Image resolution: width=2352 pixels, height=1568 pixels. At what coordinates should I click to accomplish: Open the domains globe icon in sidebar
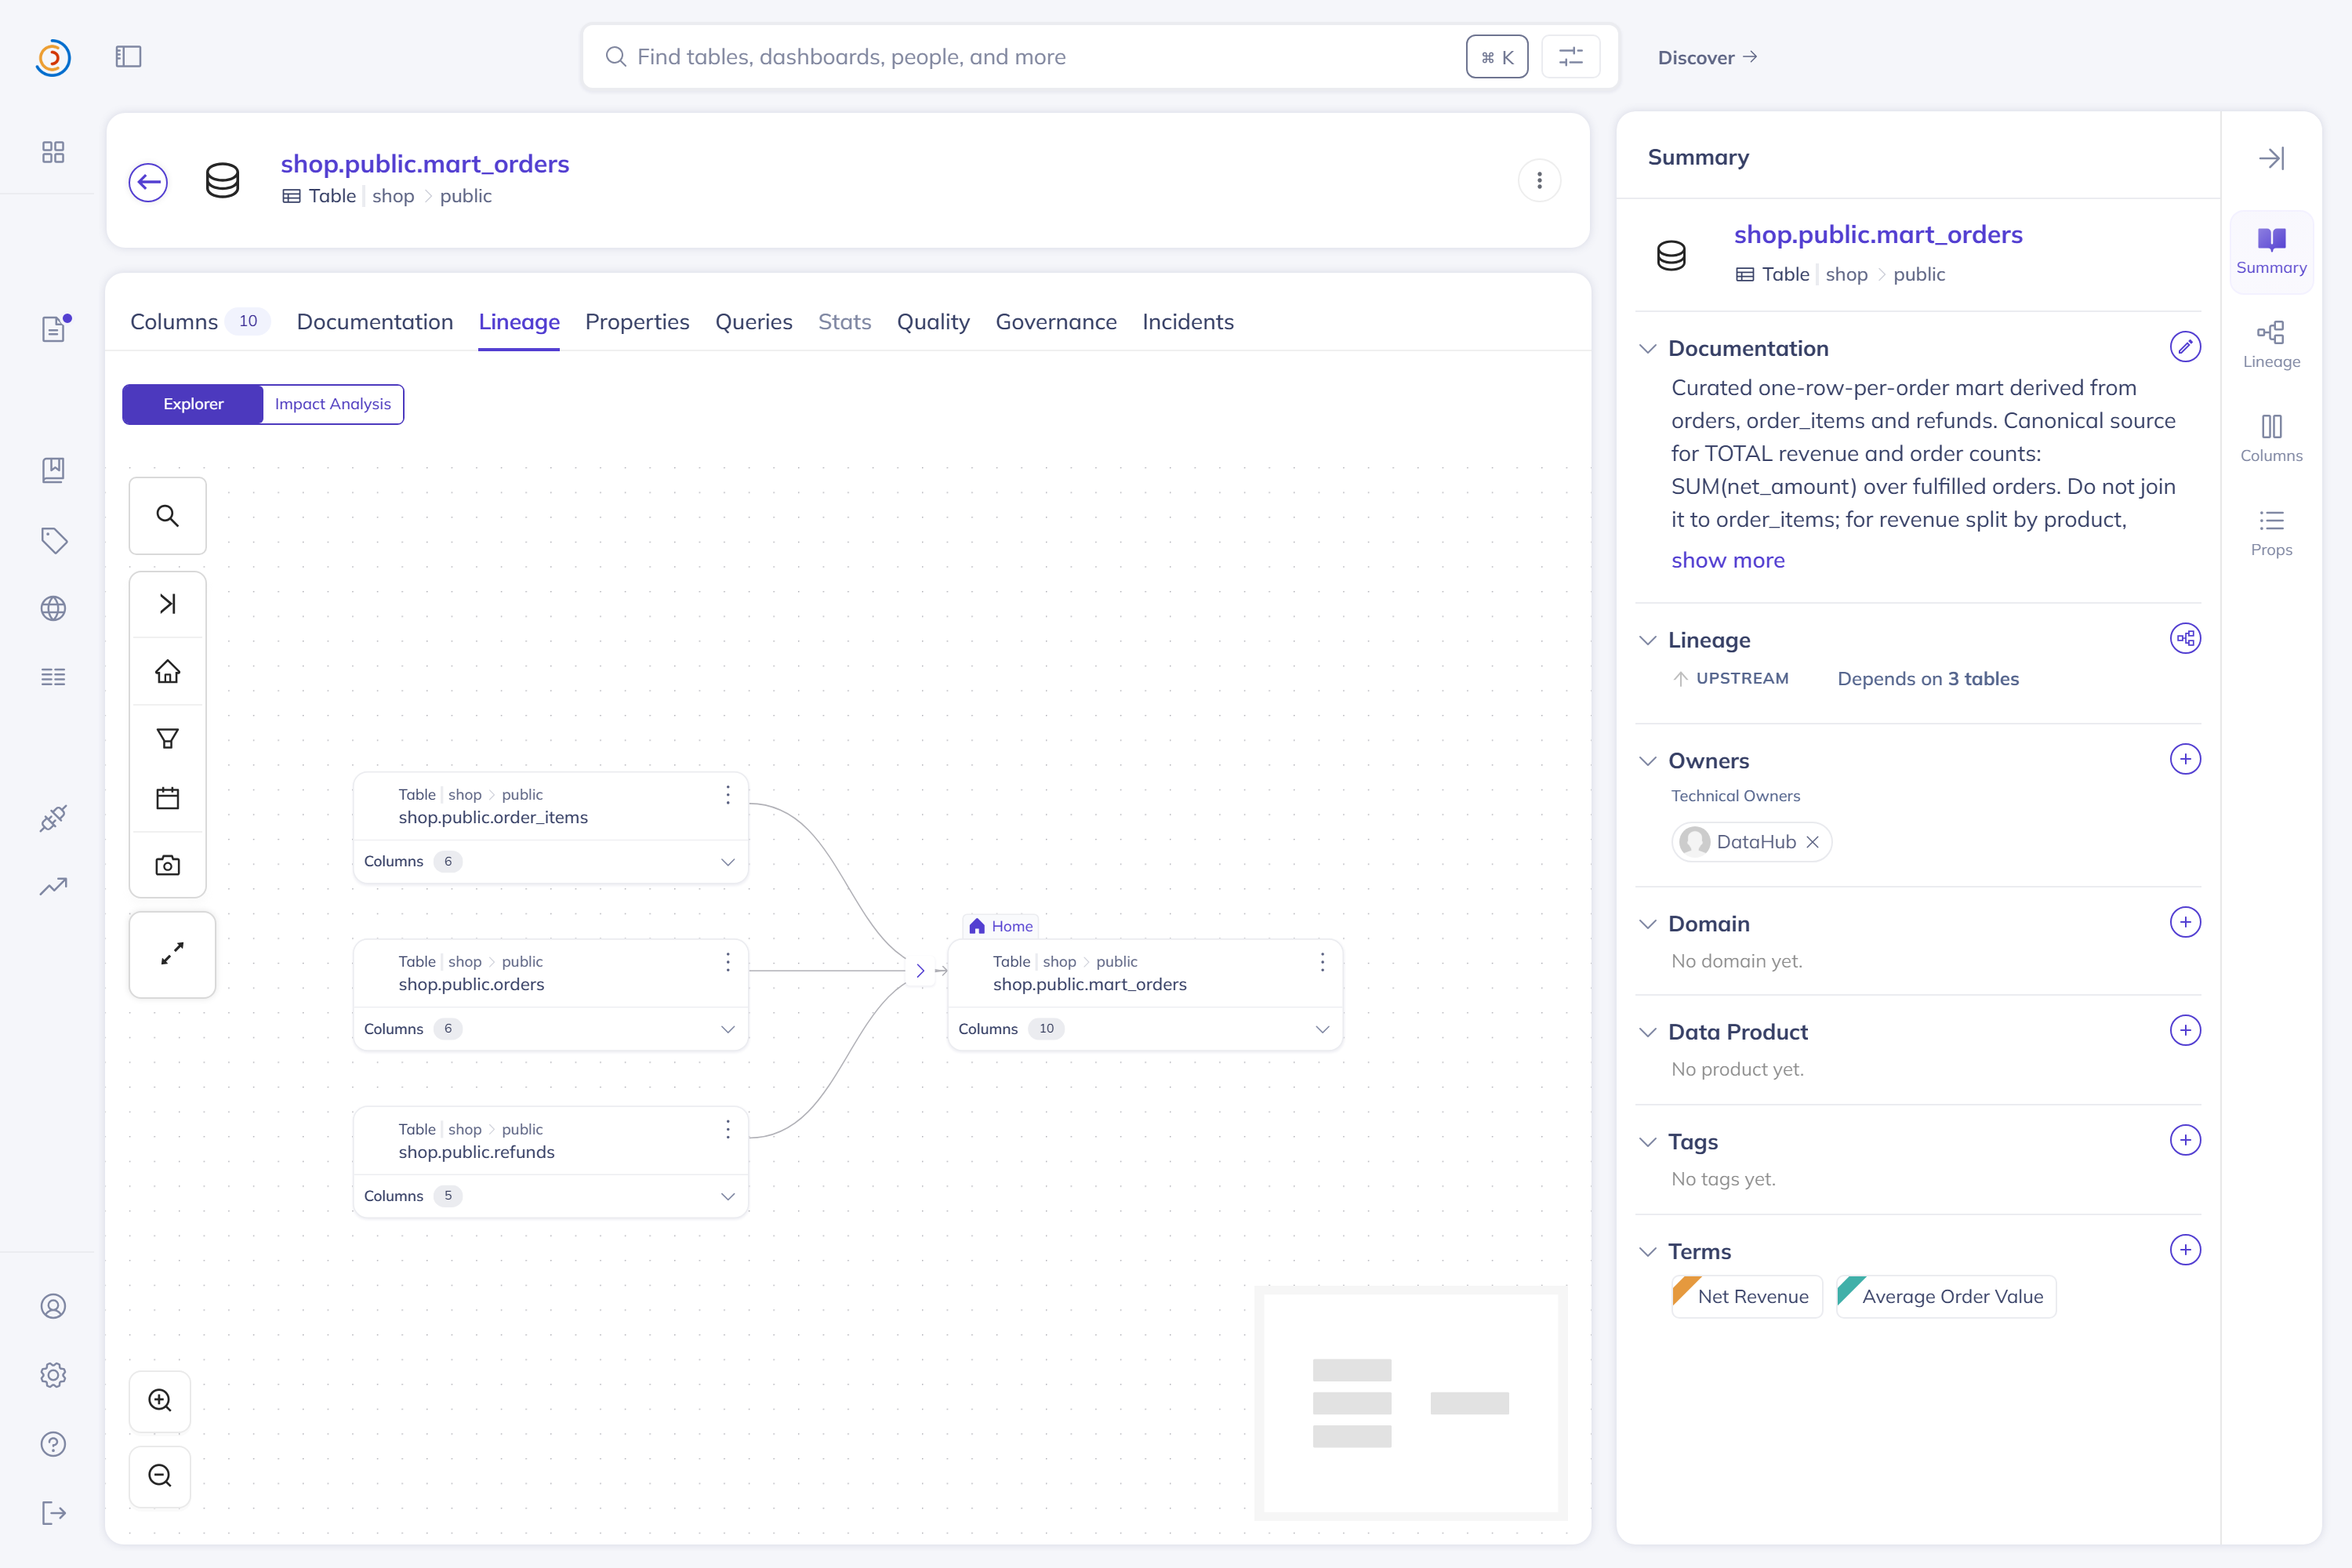pyautogui.click(x=53, y=608)
